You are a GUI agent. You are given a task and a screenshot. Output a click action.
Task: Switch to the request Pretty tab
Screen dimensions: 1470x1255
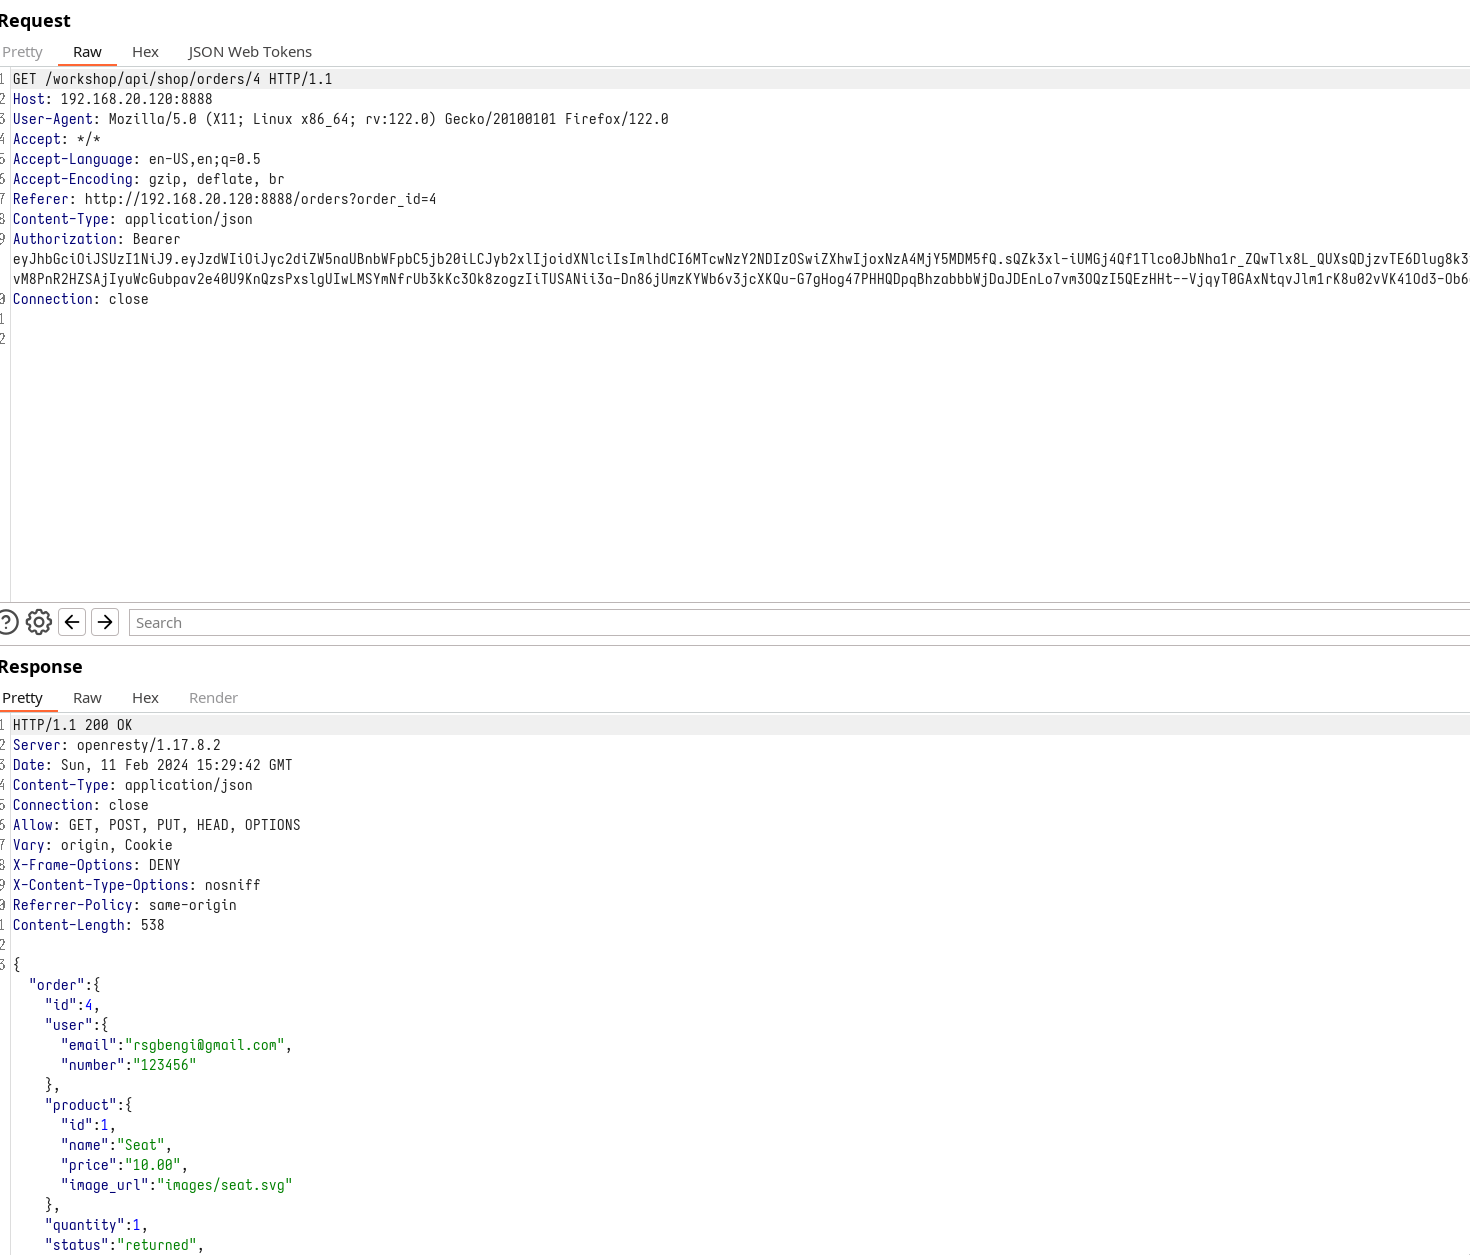coord(22,52)
